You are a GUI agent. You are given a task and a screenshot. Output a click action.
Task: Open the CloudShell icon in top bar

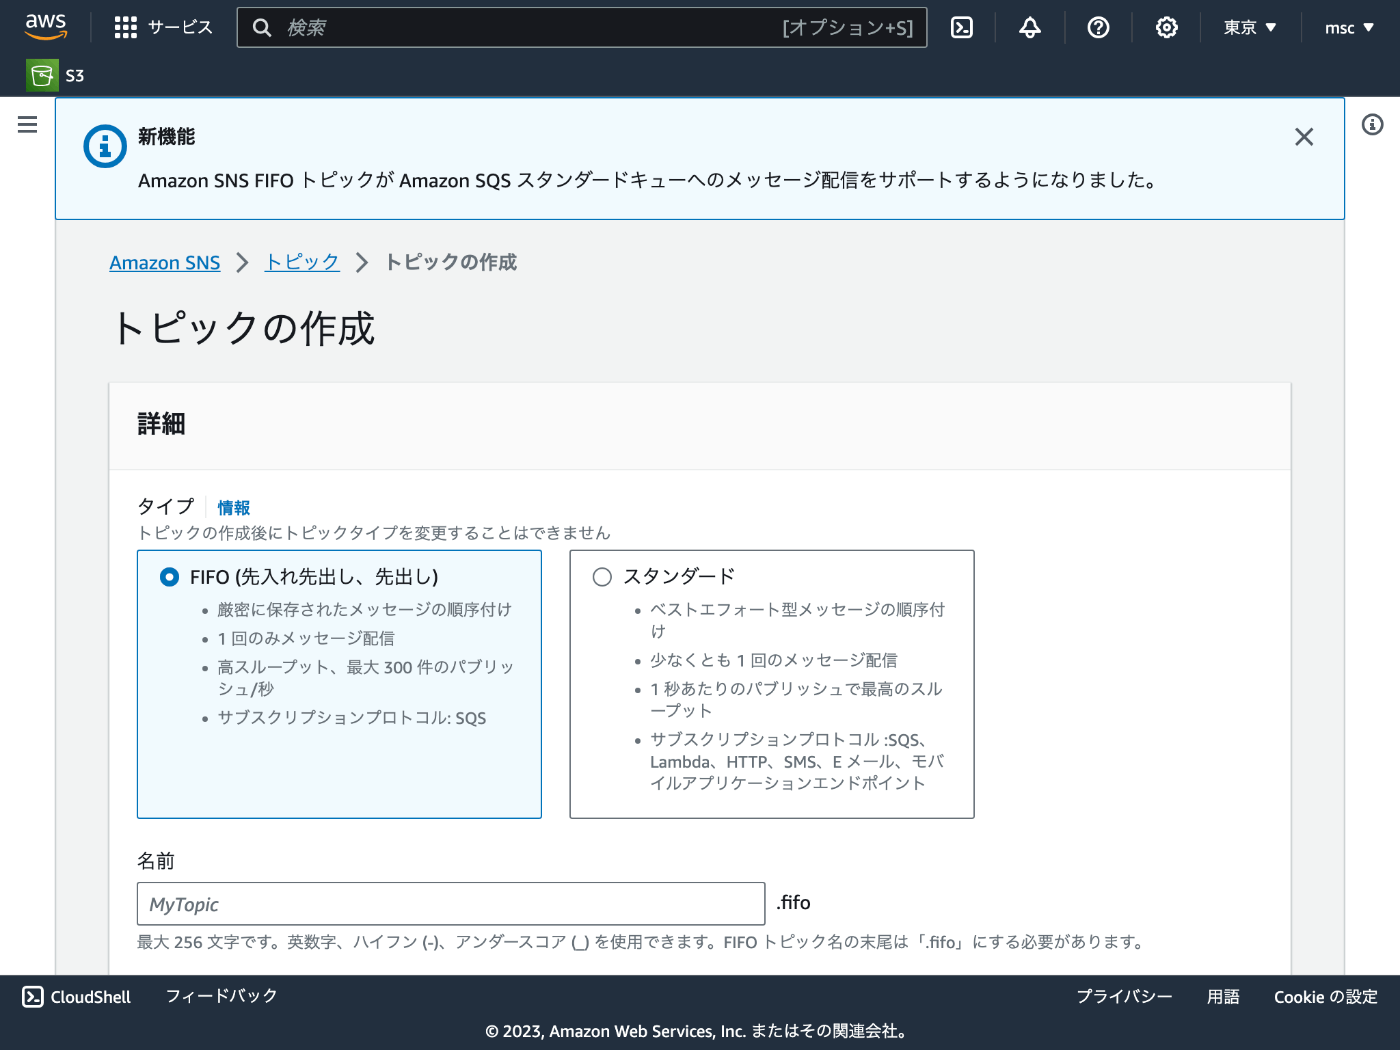(x=962, y=28)
